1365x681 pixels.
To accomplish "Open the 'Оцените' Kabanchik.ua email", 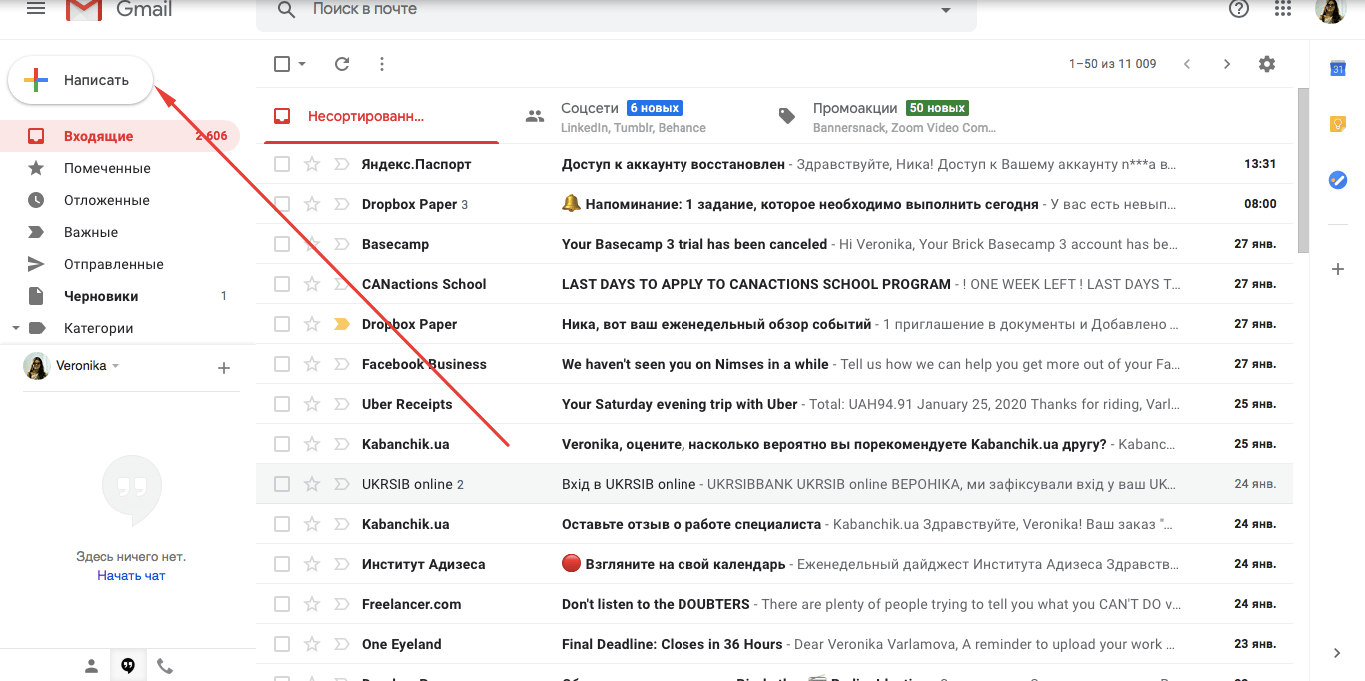I will [774, 444].
